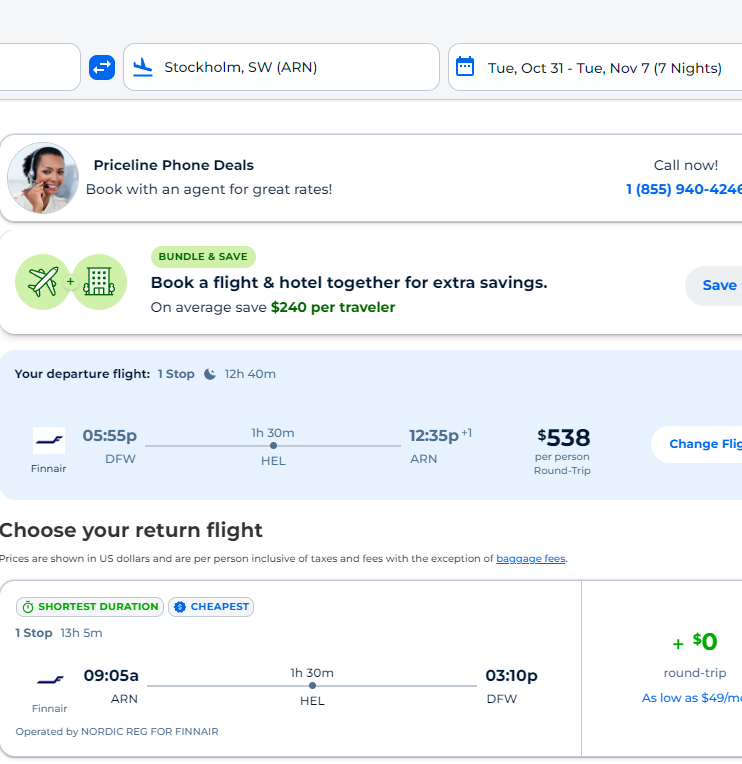Open the As low as $49/mo link
This screenshot has width=742, height=764.
tap(691, 698)
